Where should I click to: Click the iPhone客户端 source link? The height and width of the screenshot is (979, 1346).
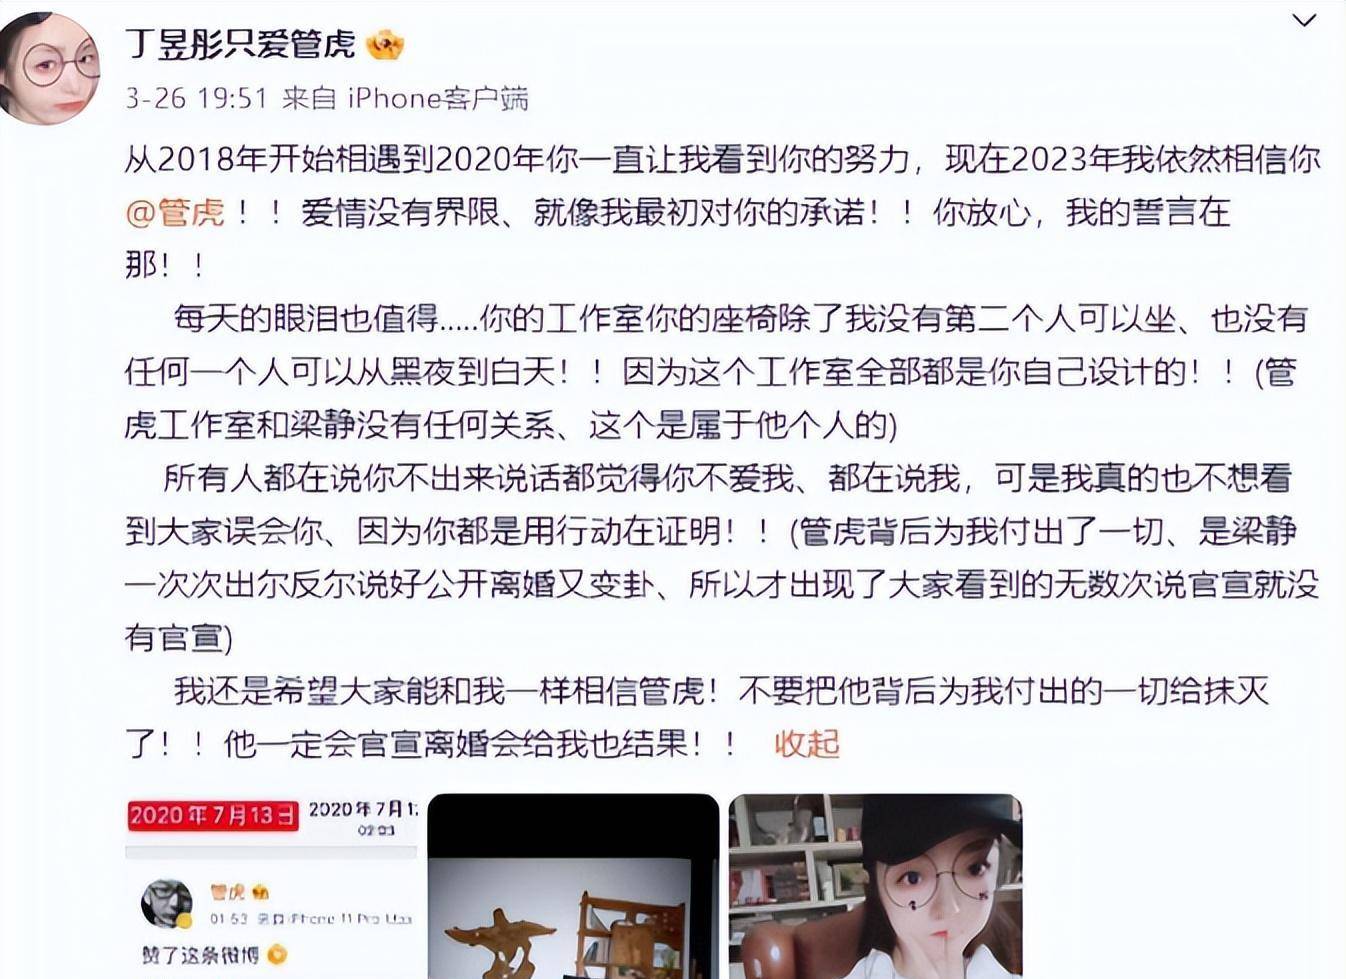[x=438, y=98]
